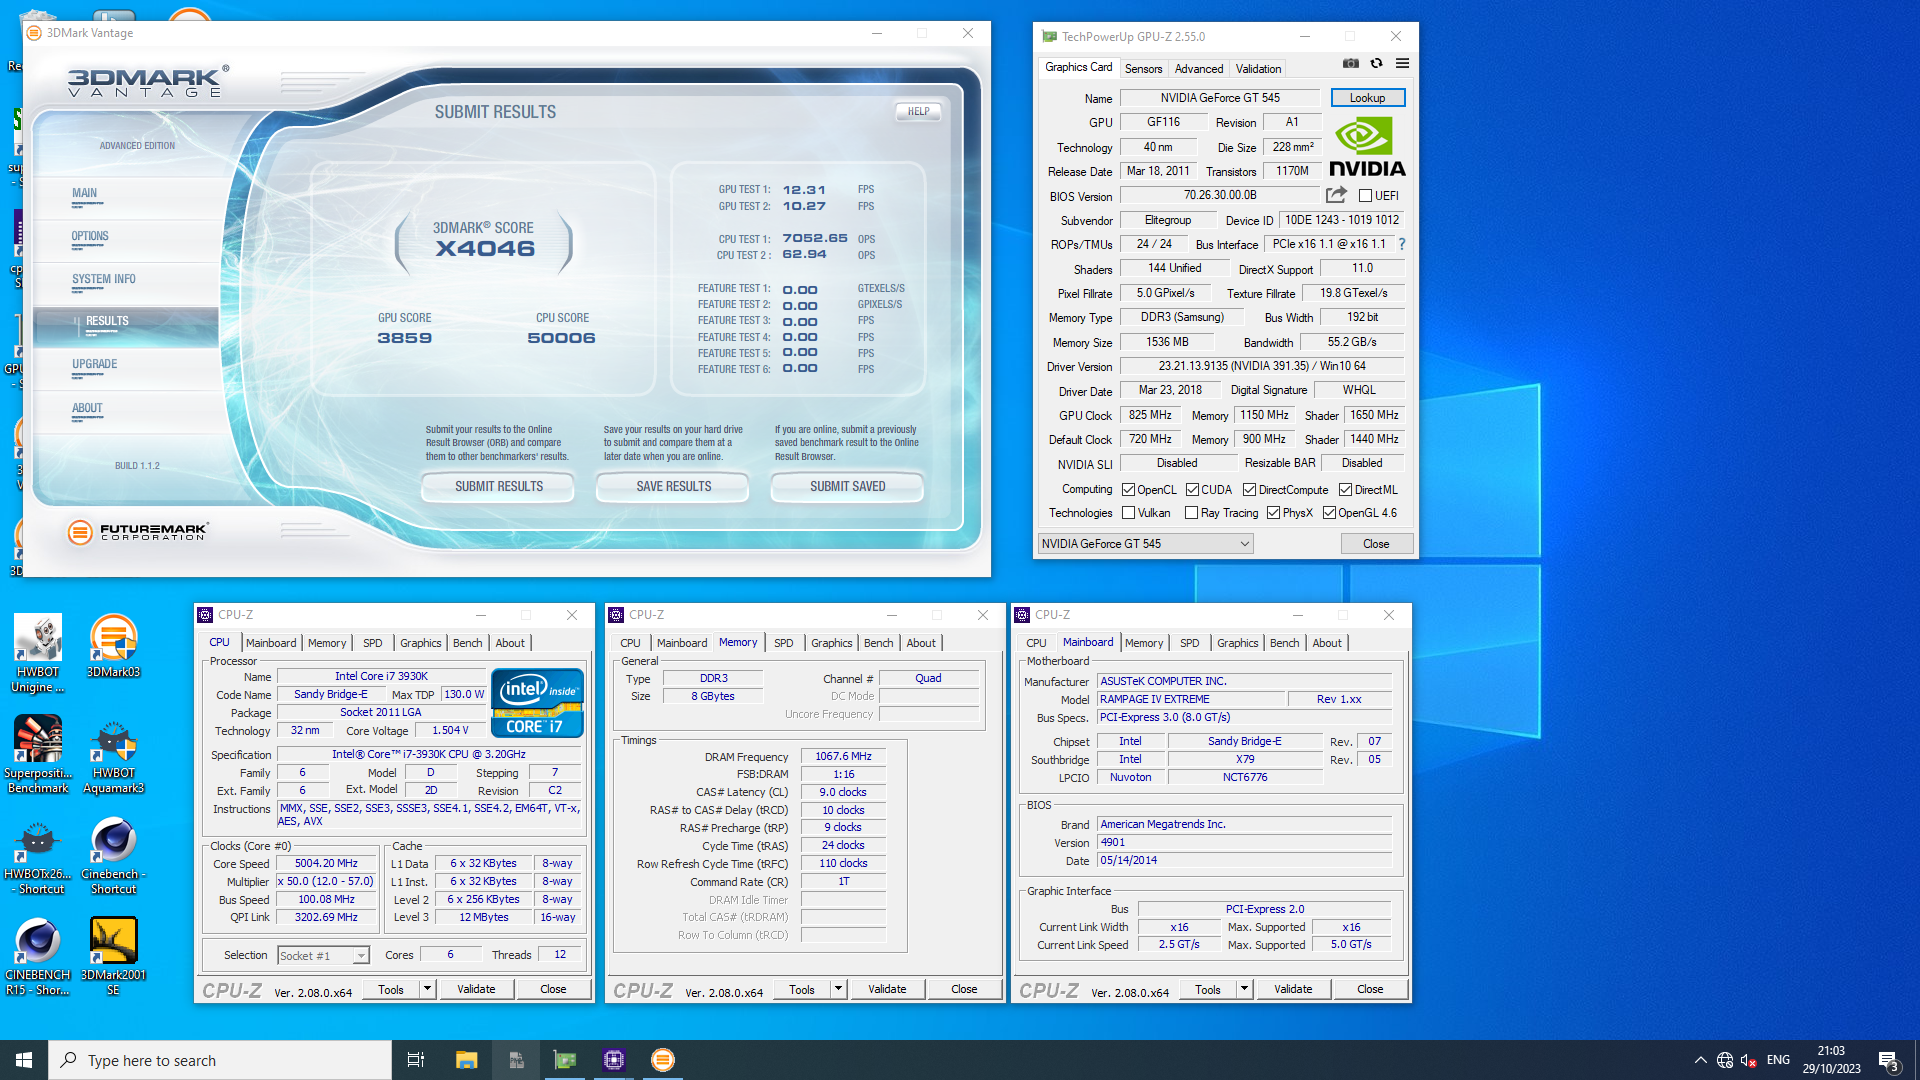Open the 3DMark03 desktop icon
Image resolution: width=1920 pixels, height=1080 pixels.
tap(113, 646)
